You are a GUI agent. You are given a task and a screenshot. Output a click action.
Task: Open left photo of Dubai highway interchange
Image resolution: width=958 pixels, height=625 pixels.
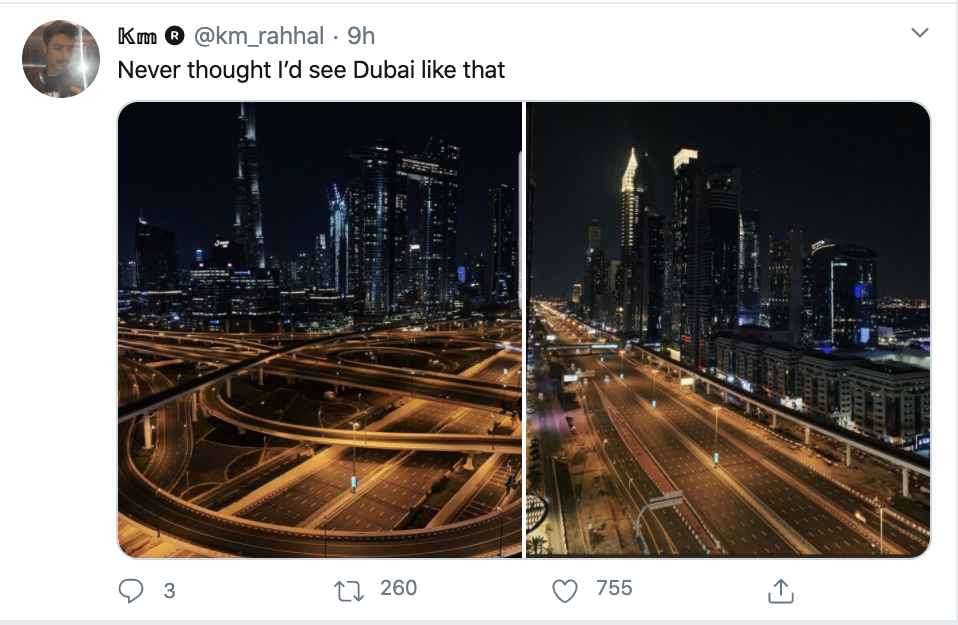click(320, 330)
